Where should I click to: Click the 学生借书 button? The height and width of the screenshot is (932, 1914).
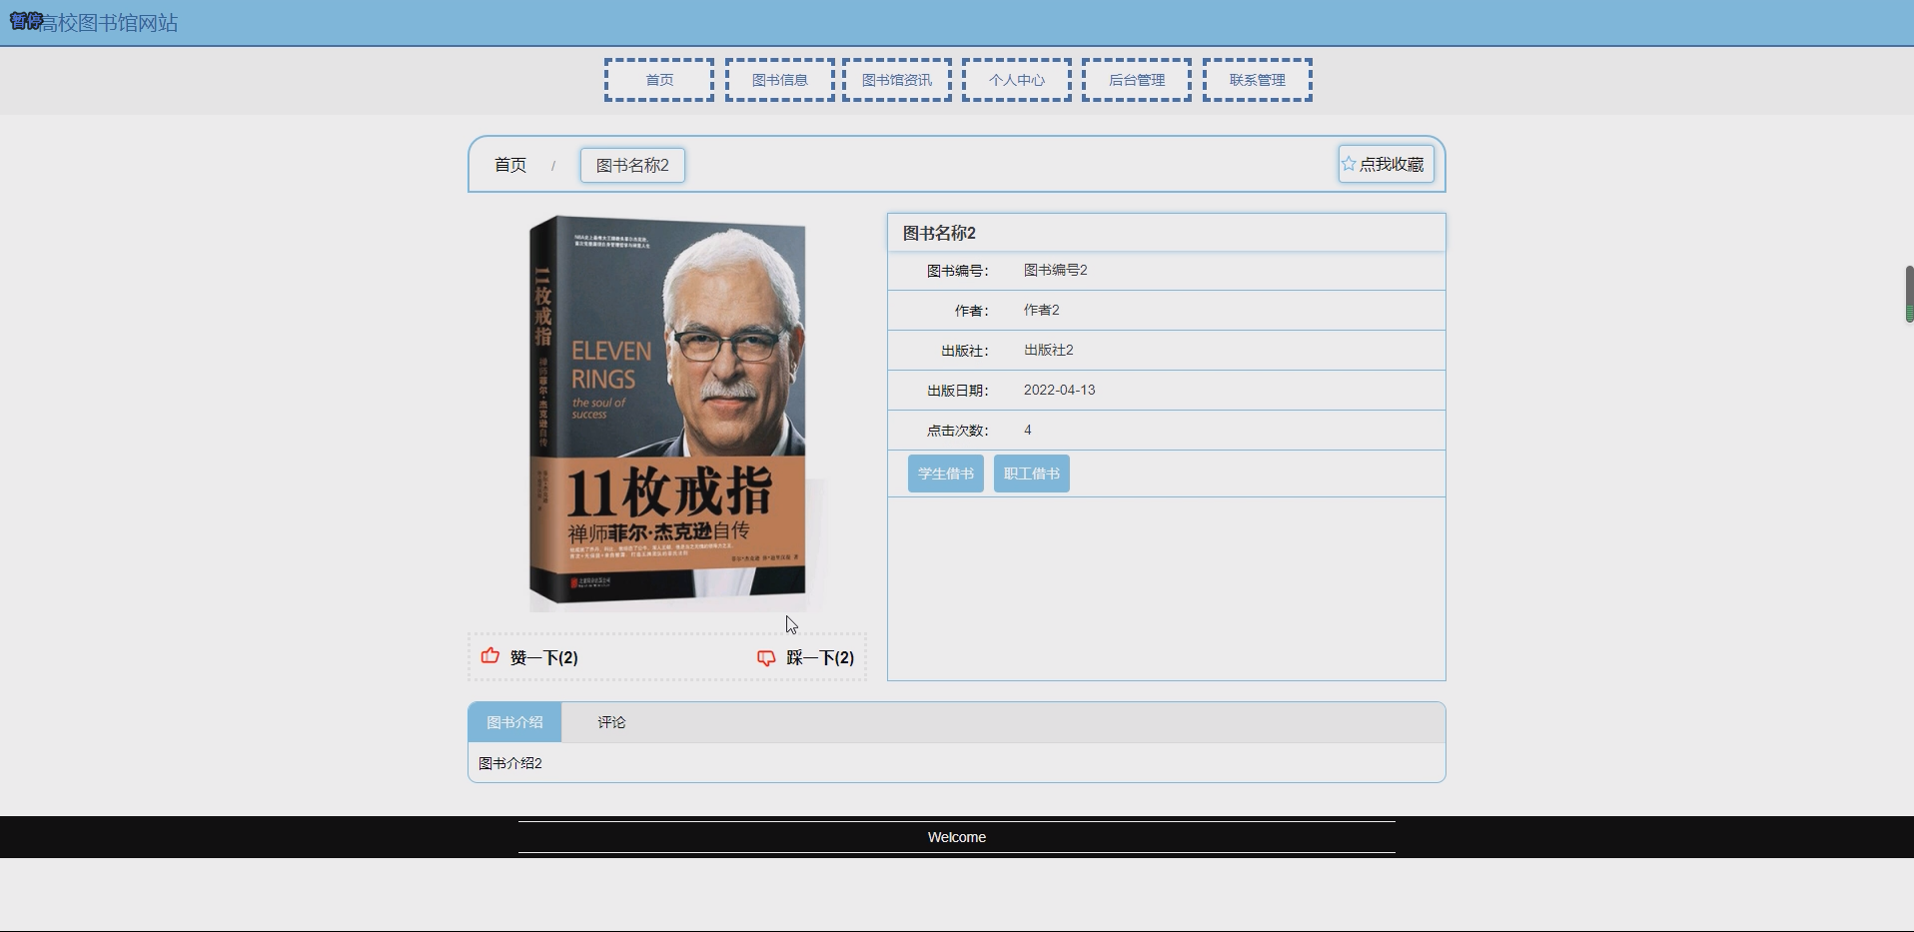pyautogui.click(x=946, y=473)
